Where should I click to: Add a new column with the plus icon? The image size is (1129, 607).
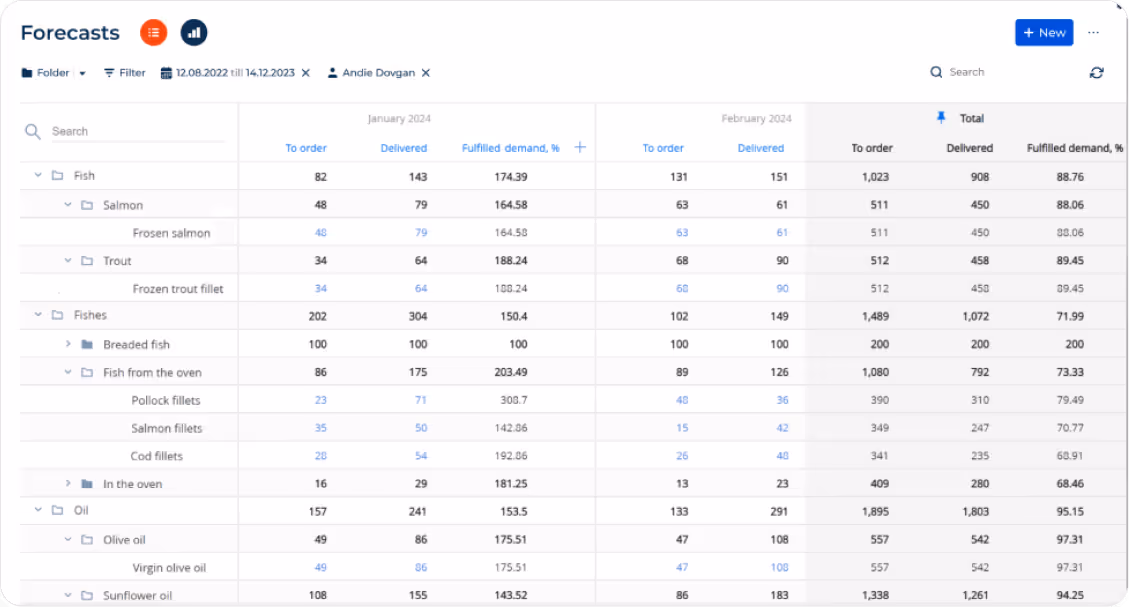coord(580,146)
